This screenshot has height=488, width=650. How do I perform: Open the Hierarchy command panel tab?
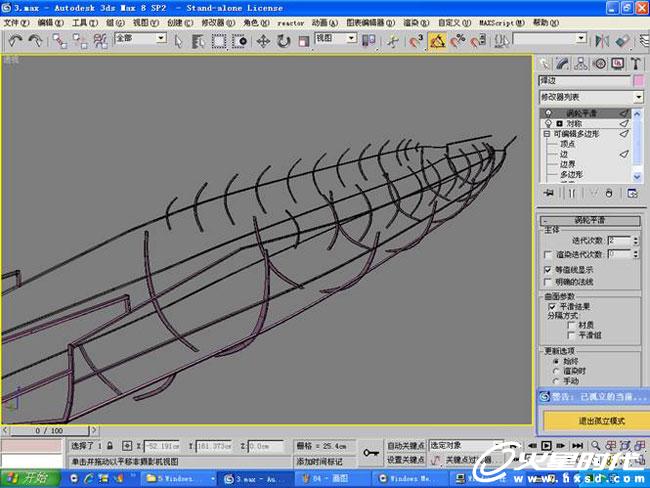(581, 63)
